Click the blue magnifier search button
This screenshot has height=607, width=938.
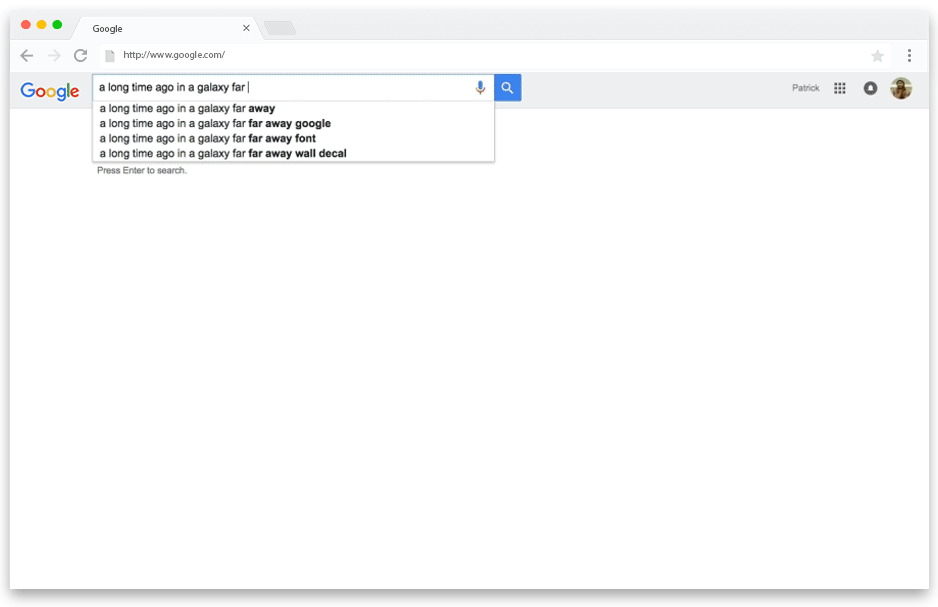pyautogui.click(x=508, y=88)
